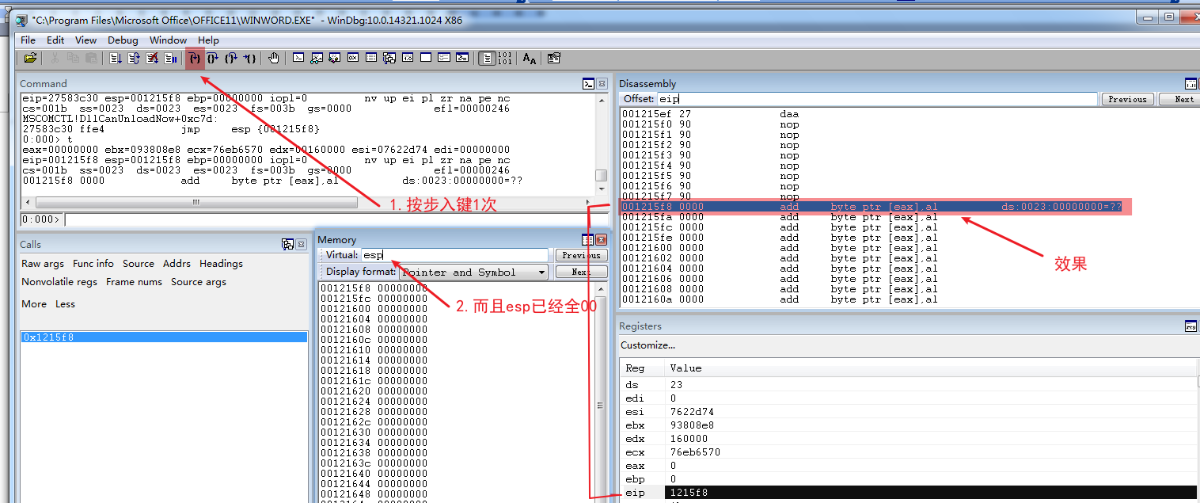Toggle Source mode on toolbar button
The image size is (1200, 503).
(487, 58)
